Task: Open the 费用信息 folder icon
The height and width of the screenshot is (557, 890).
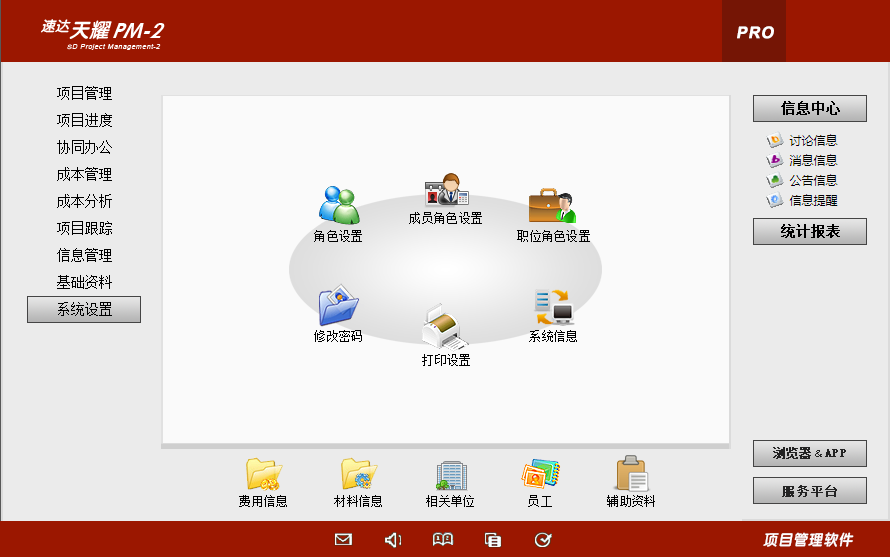Action: (x=263, y=475)
